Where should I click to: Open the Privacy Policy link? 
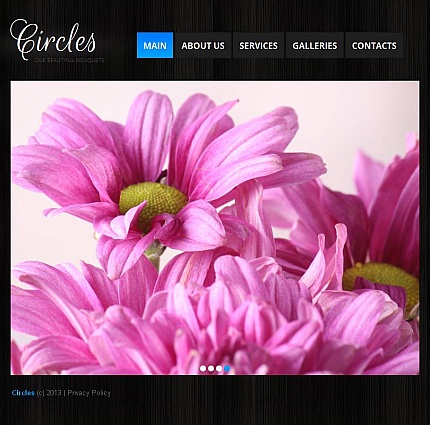point(89,393)
